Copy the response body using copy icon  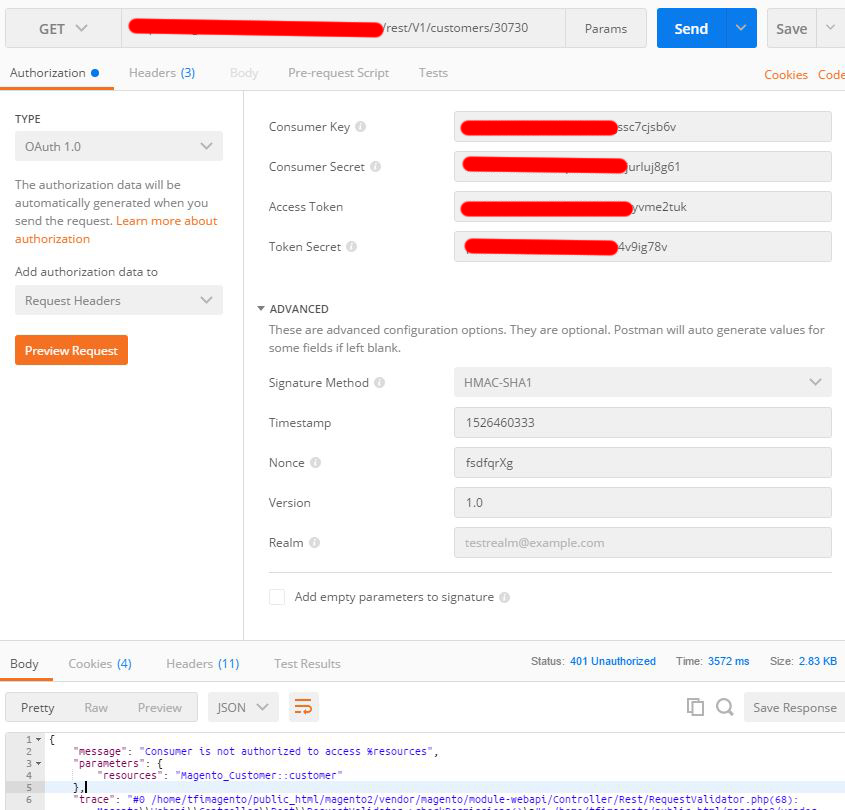coord(696,706)
